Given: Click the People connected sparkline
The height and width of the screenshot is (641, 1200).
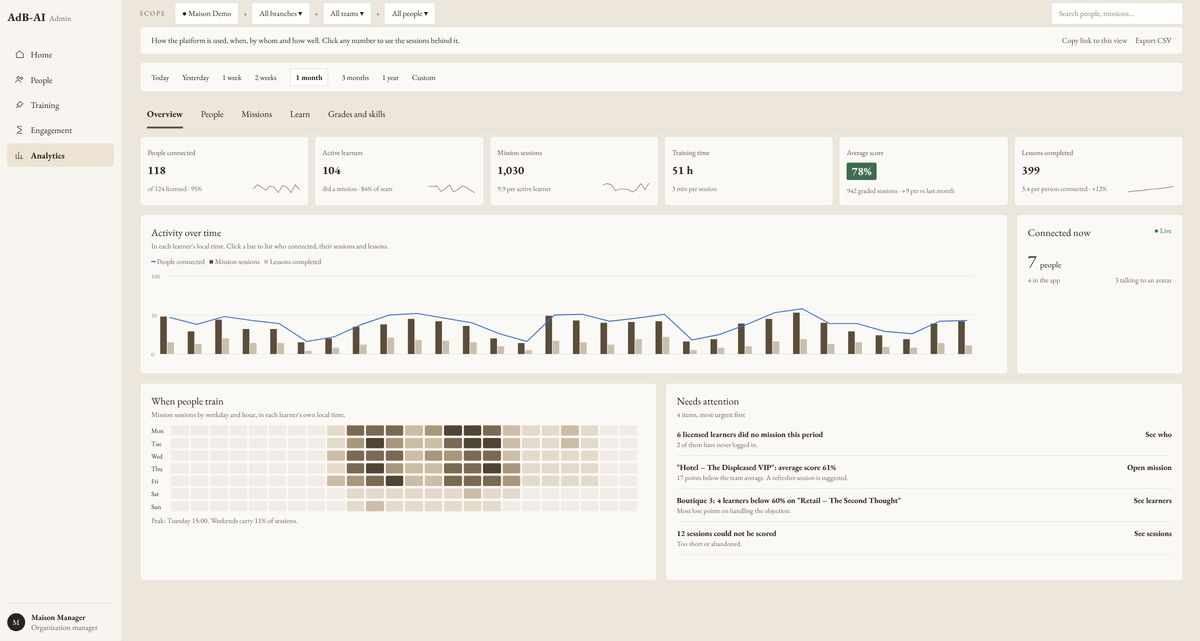Looking at the screenshot, I should click(277, 187).
